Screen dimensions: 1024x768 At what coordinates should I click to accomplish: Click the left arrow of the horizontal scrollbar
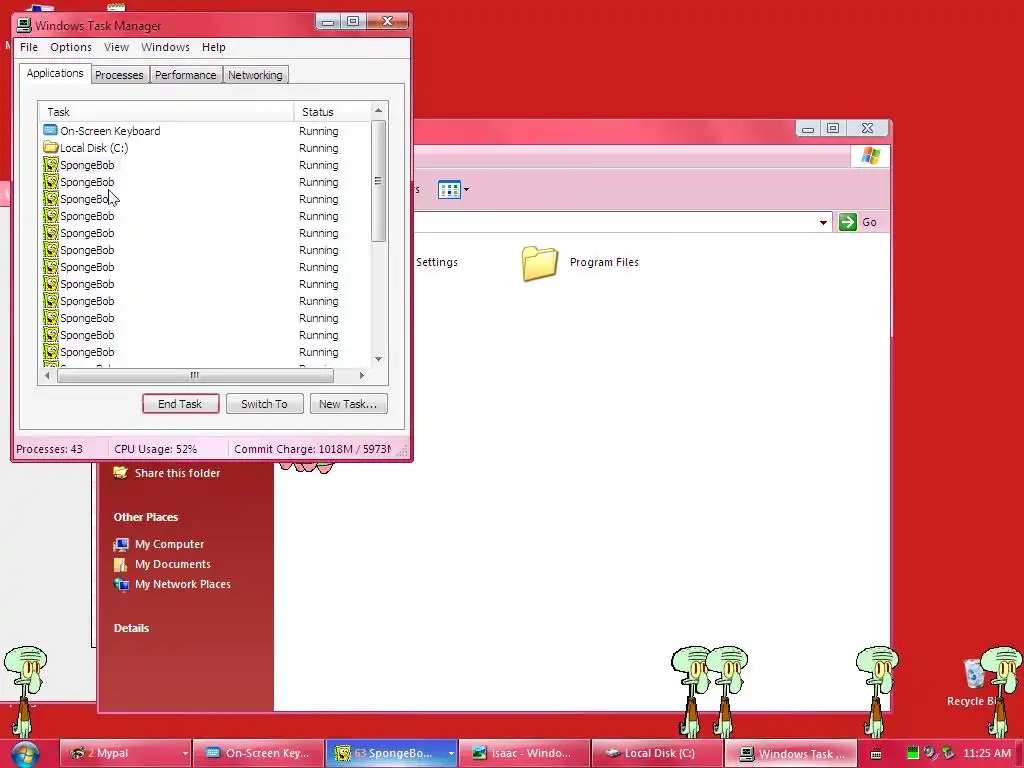pyautogui.click(x=47, y=376)
